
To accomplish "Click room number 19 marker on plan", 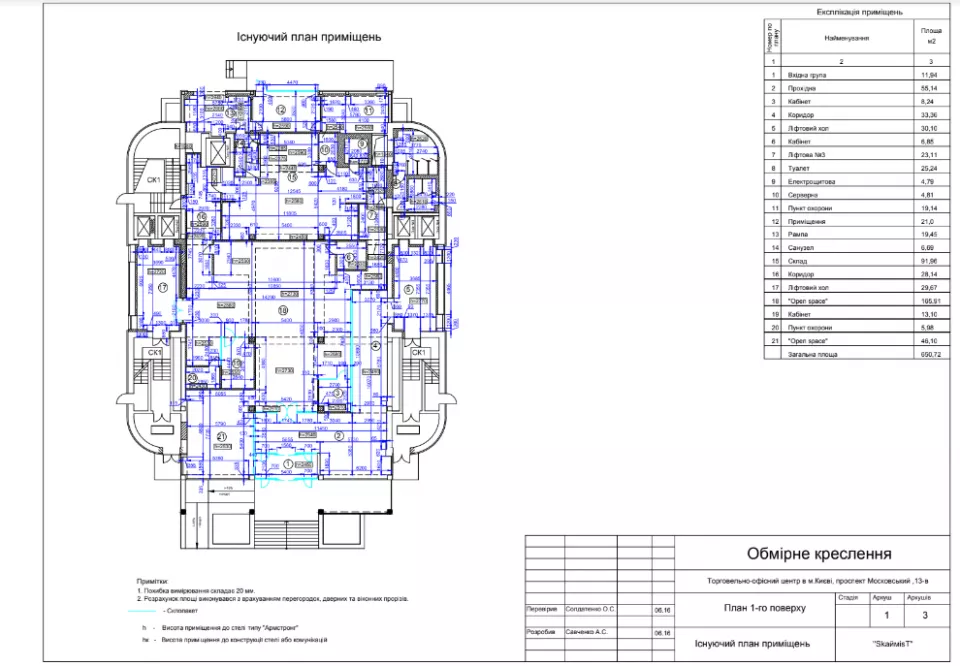I will tap(283, 310).
